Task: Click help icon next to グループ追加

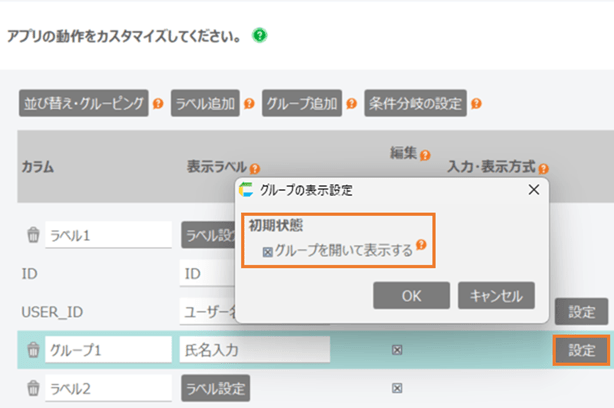Action: [x=352, y=104]
